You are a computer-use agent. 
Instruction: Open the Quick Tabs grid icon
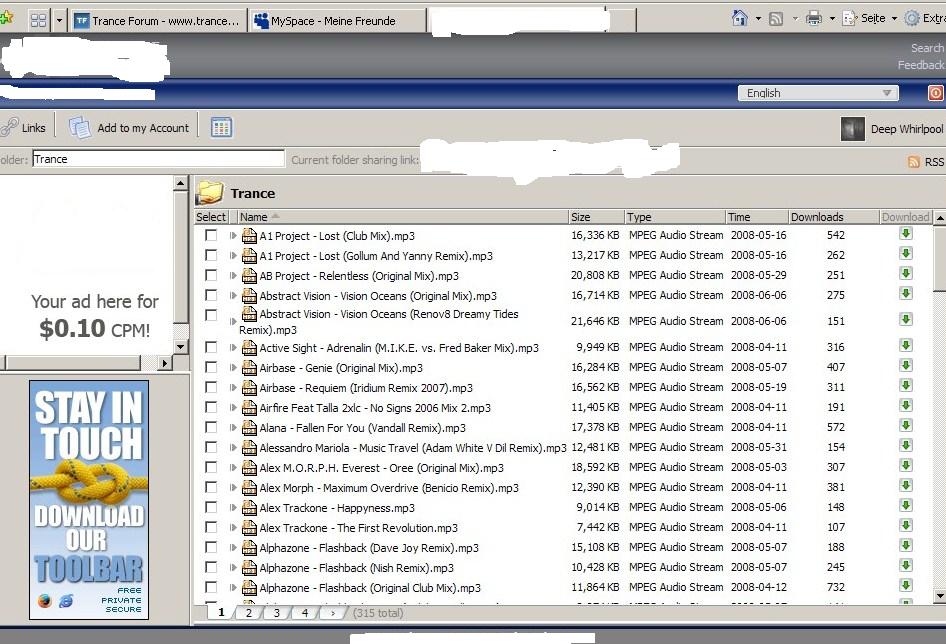pyautogui.click(x=39, y=20)
